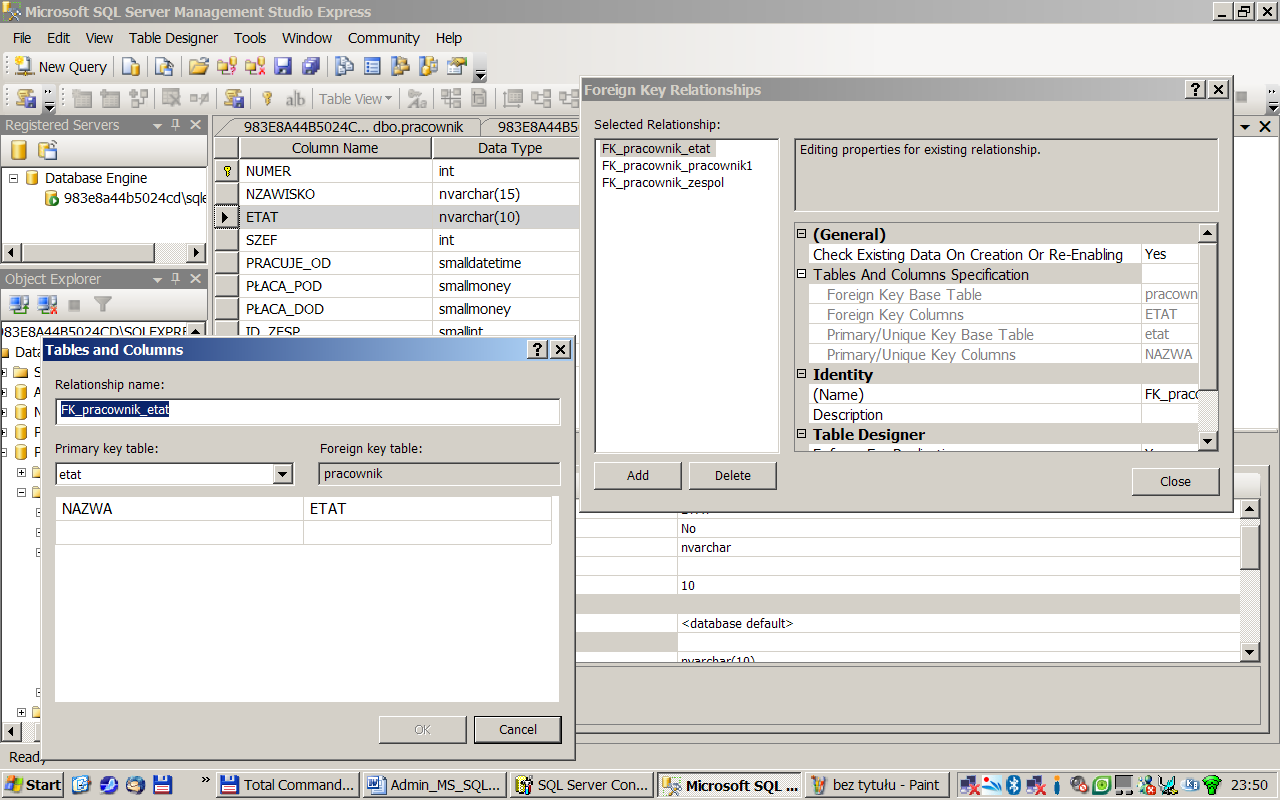1280x800 pixels.
Task: Select FK_pracownik_zespol relationship
Action: (x=663, y=183)
